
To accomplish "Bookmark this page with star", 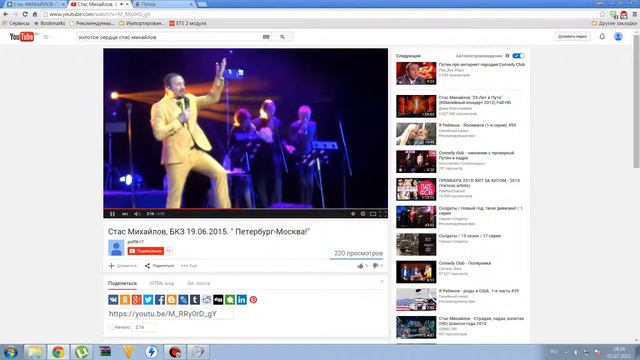I will 602,14.
